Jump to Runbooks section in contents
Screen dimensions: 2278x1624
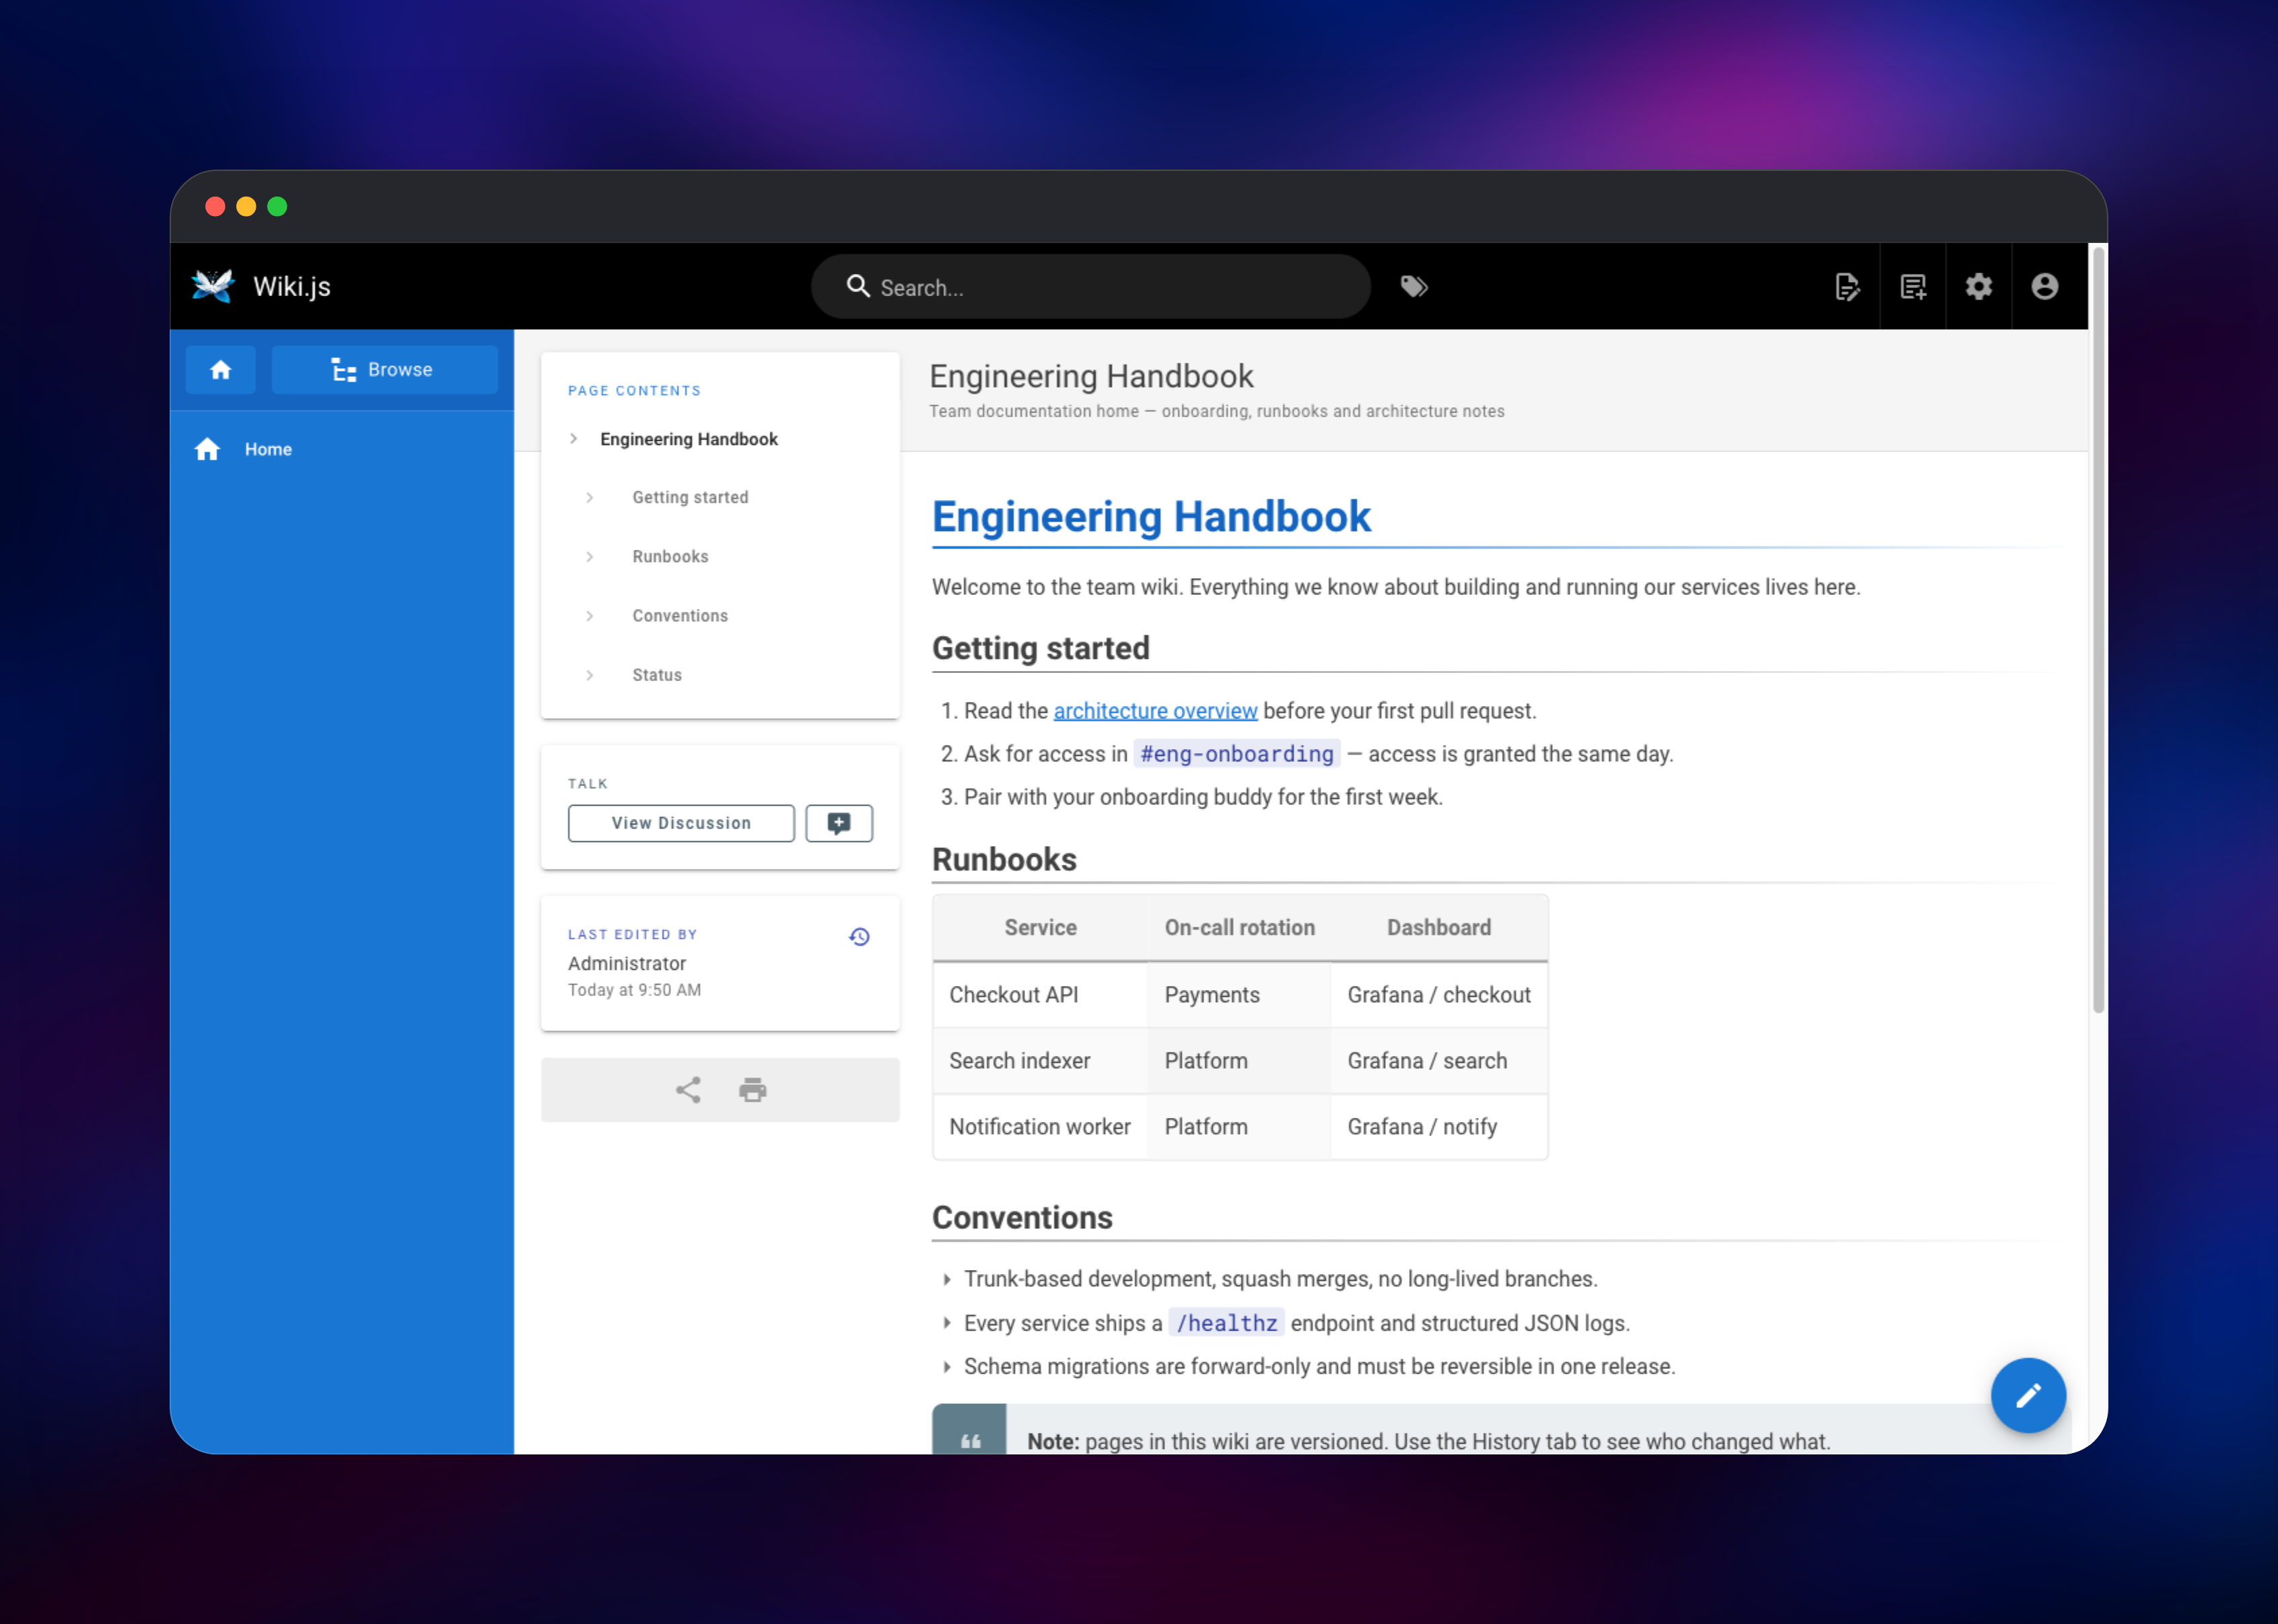(x=670, y=556)
